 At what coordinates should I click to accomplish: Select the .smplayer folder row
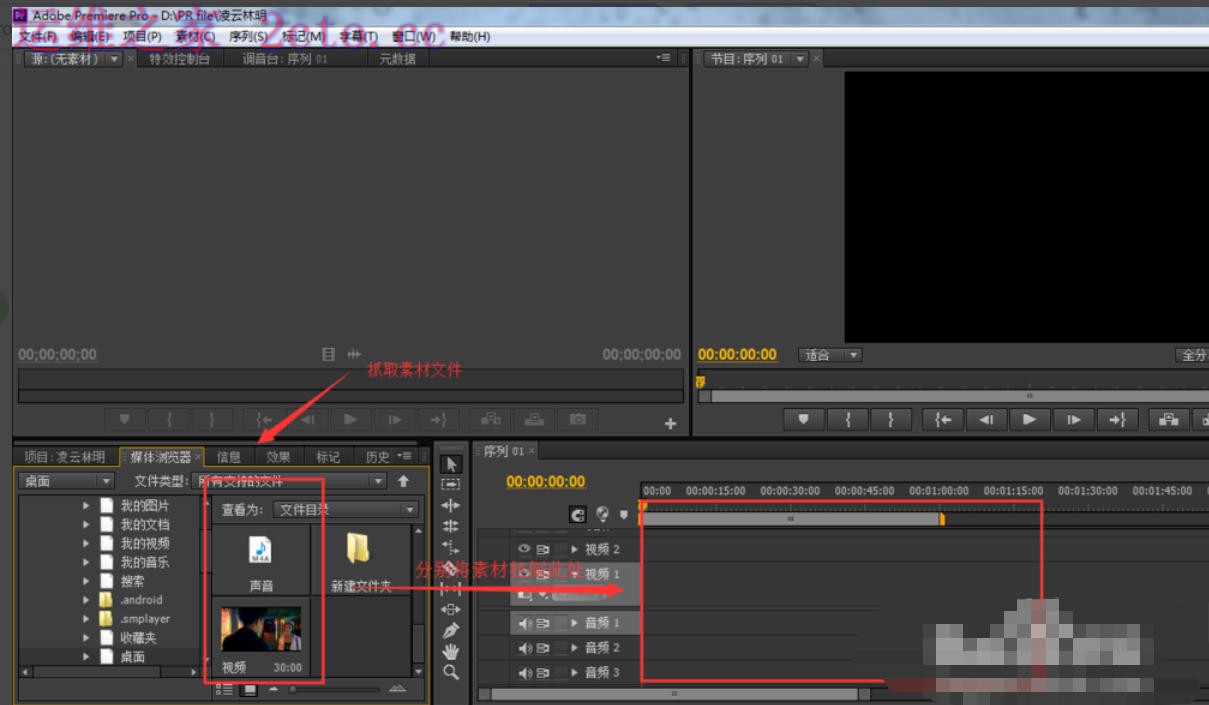tap(145, 619)
